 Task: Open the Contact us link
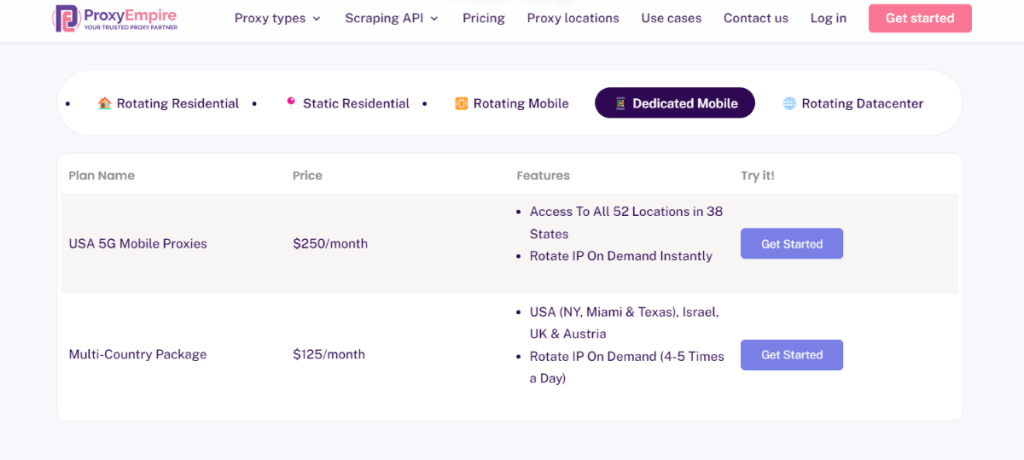click(755, 18)
